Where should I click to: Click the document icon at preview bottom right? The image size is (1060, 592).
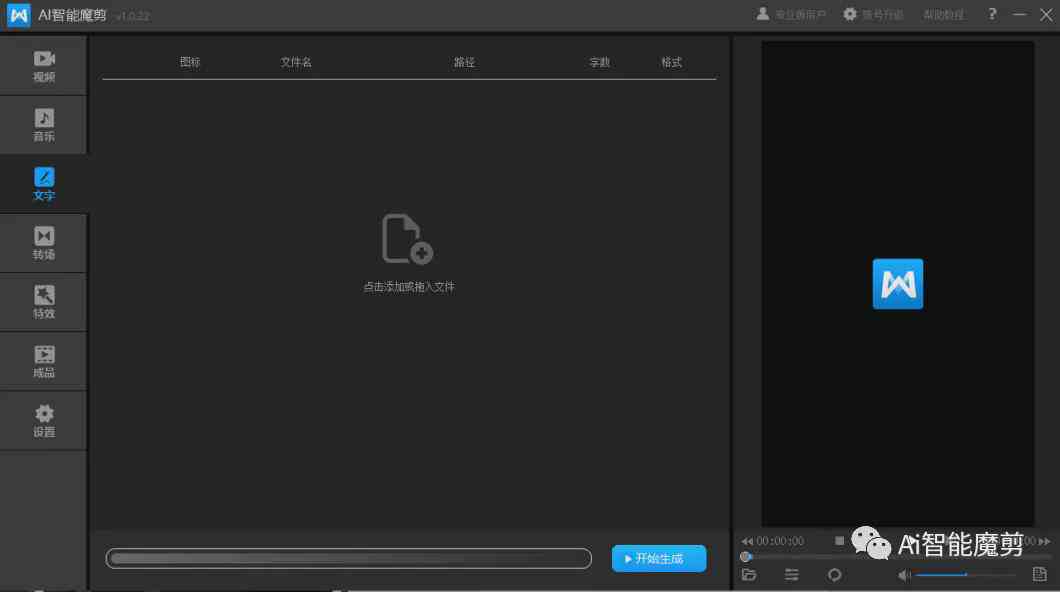click(x=1040, y=574)
